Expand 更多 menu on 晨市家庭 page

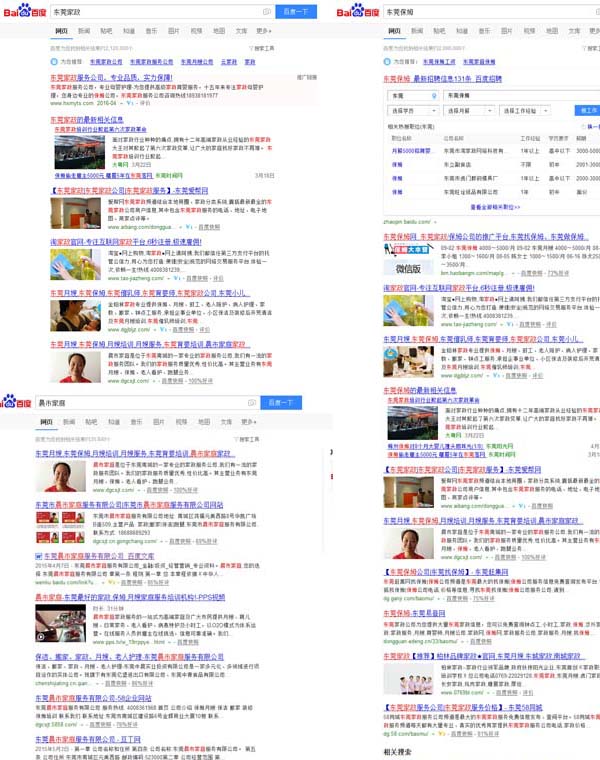click(249, 422)
